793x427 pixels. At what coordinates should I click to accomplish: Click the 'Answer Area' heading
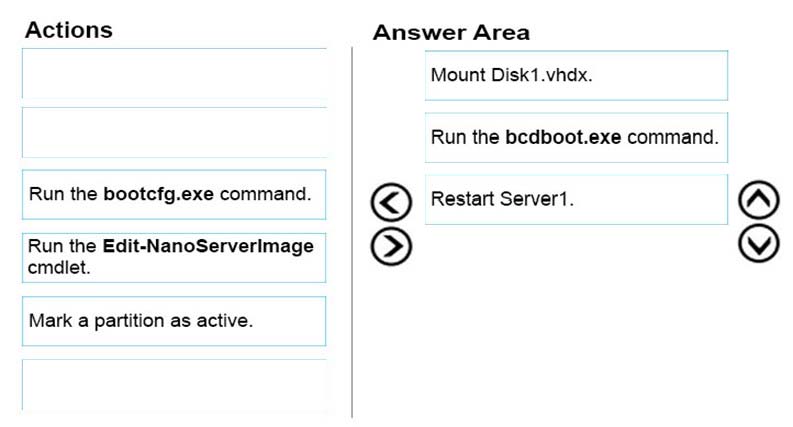click(x=451, y=32)
